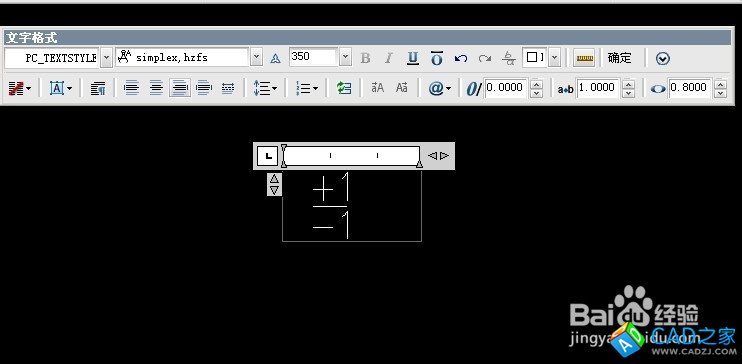Toggle Bold text formatting
Image resolution: width=742 pixels, height=364 pixels.
pyautogui.click(x=365, y=58)
